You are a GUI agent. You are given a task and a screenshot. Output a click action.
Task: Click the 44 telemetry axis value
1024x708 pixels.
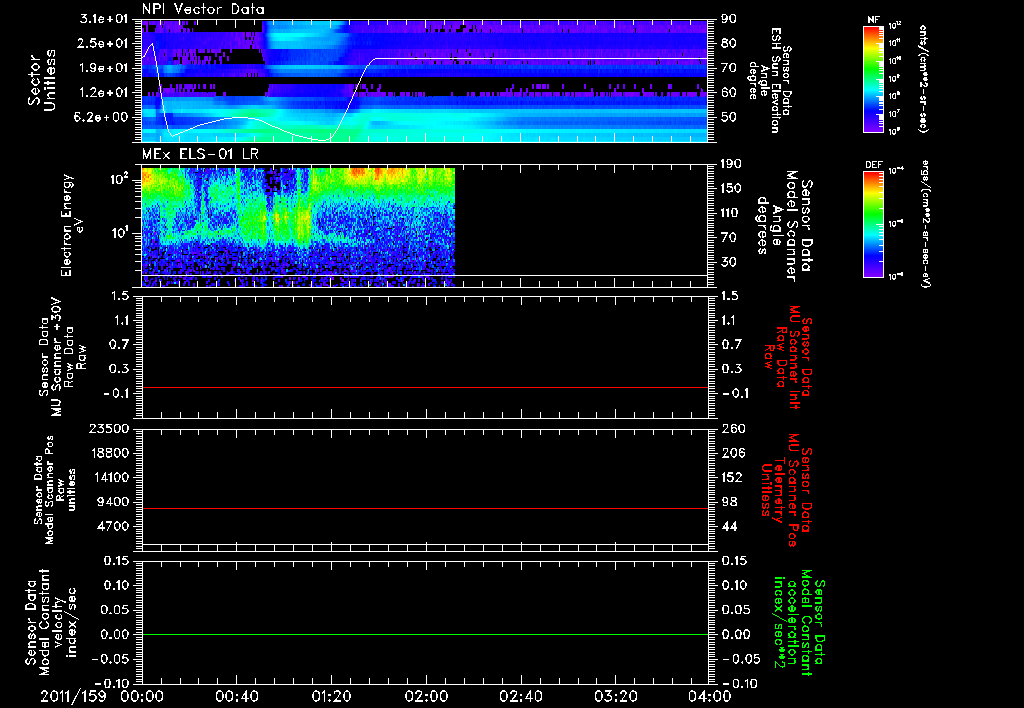point(729,526)
